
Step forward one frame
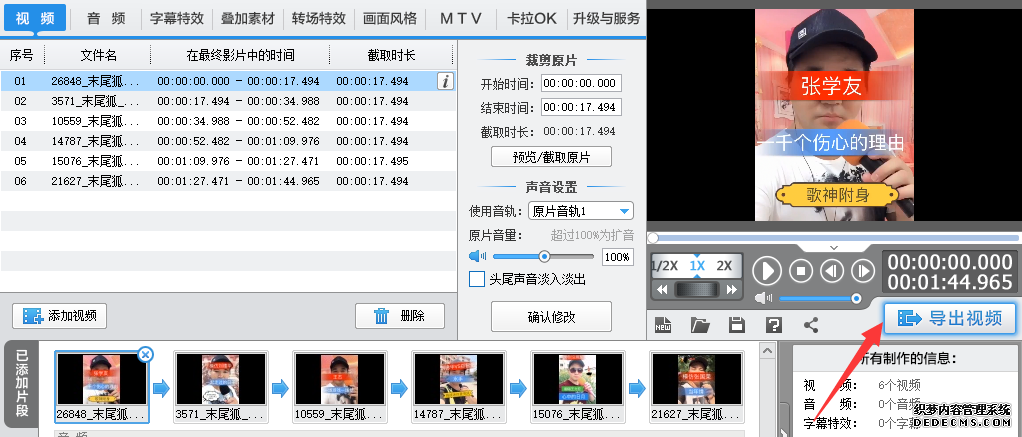[x=864, y=271]
